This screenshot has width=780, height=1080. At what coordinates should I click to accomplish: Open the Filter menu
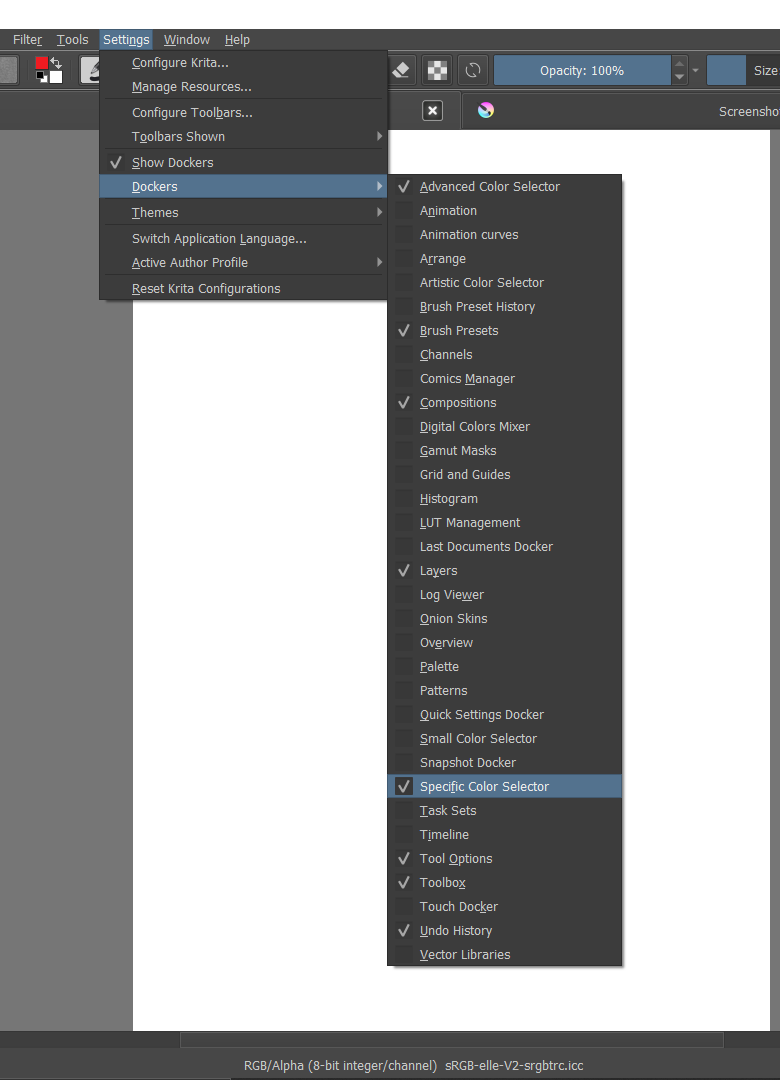(28, 40)
